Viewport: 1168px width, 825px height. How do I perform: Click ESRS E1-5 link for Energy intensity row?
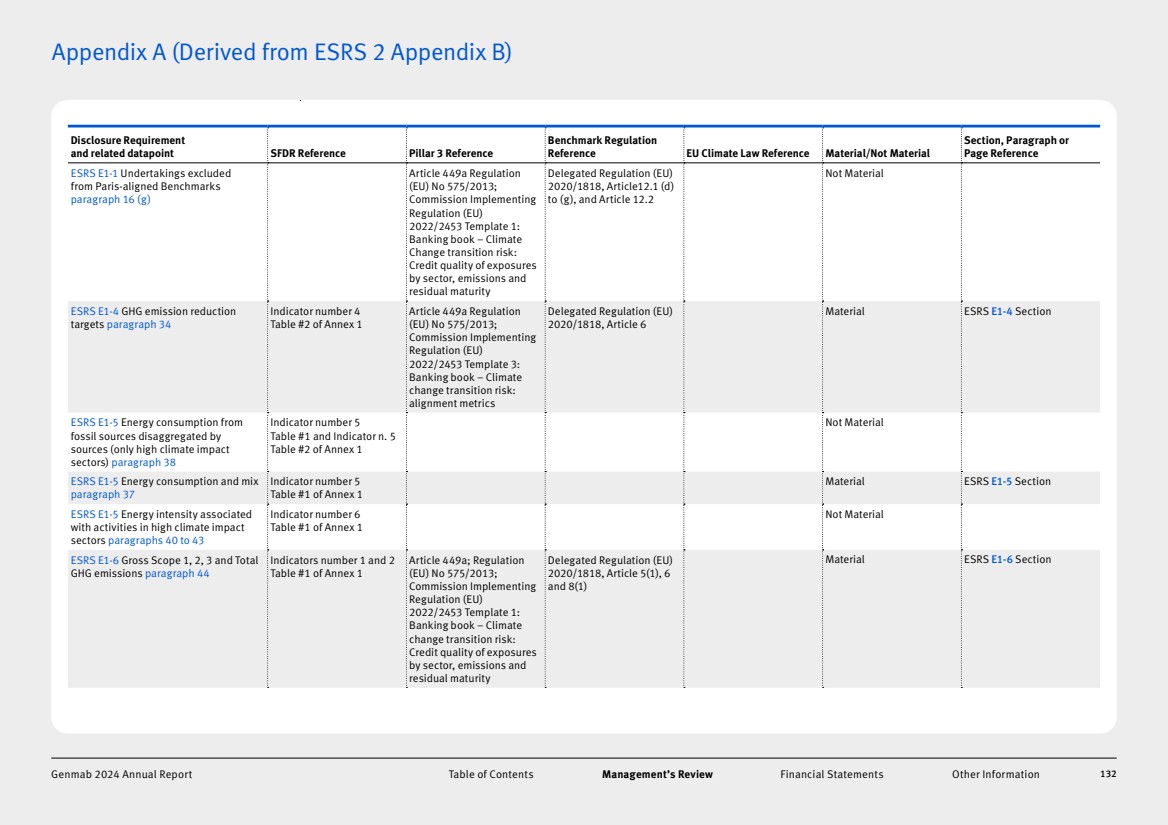94,515
